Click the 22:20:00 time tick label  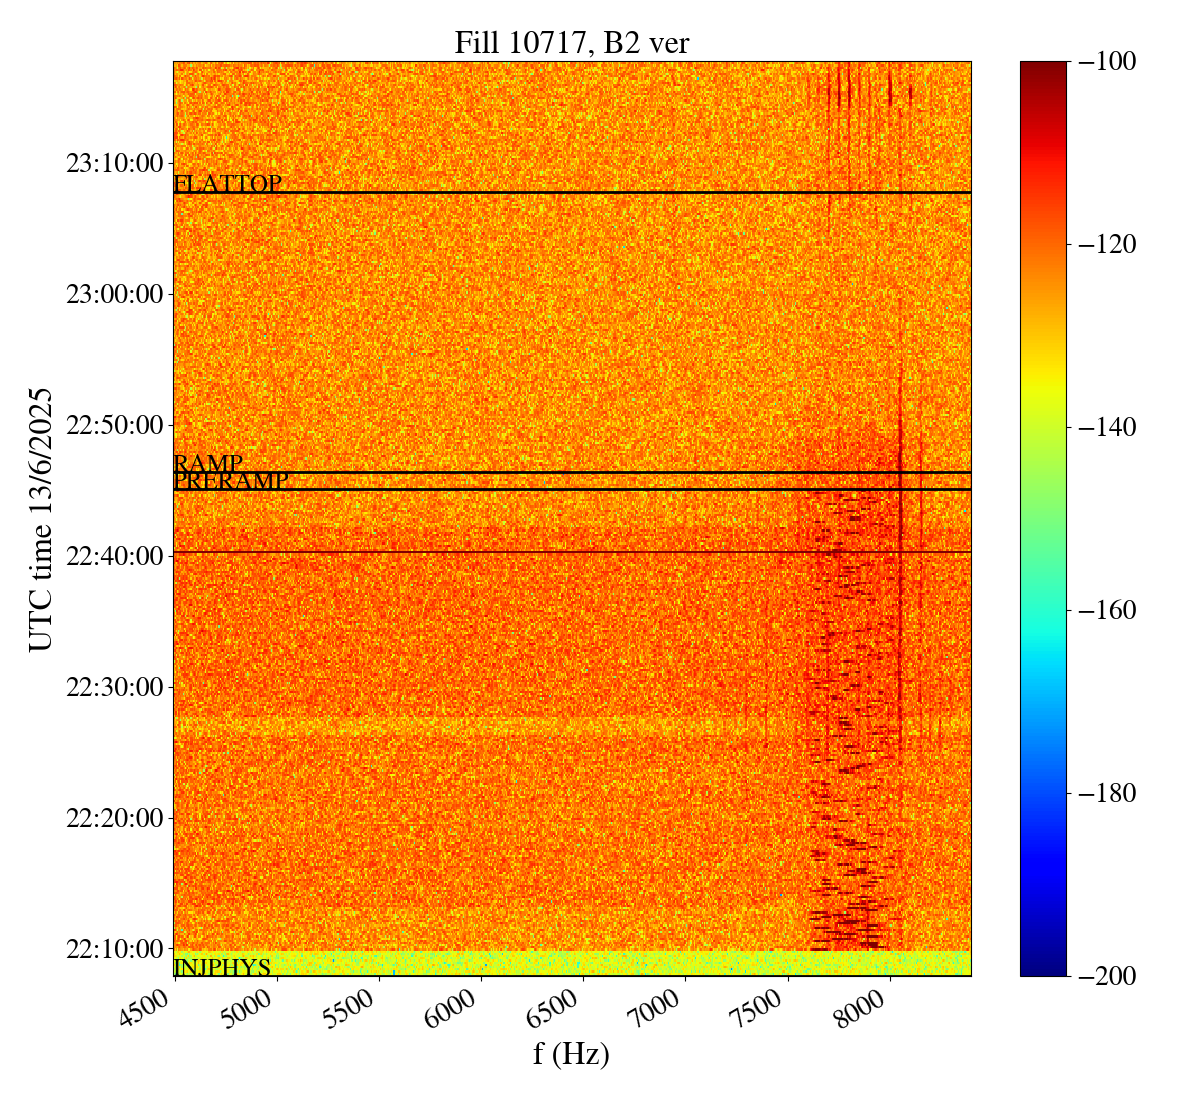point(114,817)
